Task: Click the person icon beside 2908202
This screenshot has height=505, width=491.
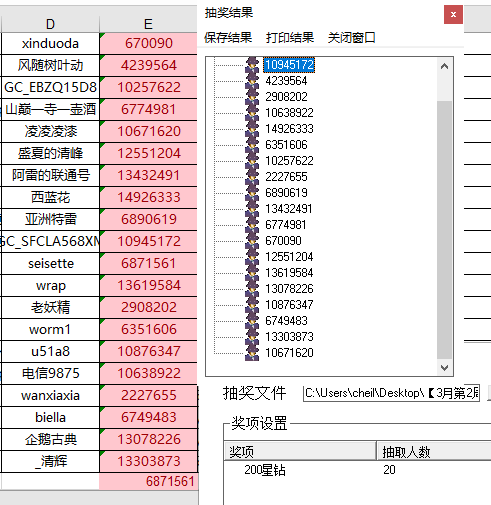Action: [252, 97]
